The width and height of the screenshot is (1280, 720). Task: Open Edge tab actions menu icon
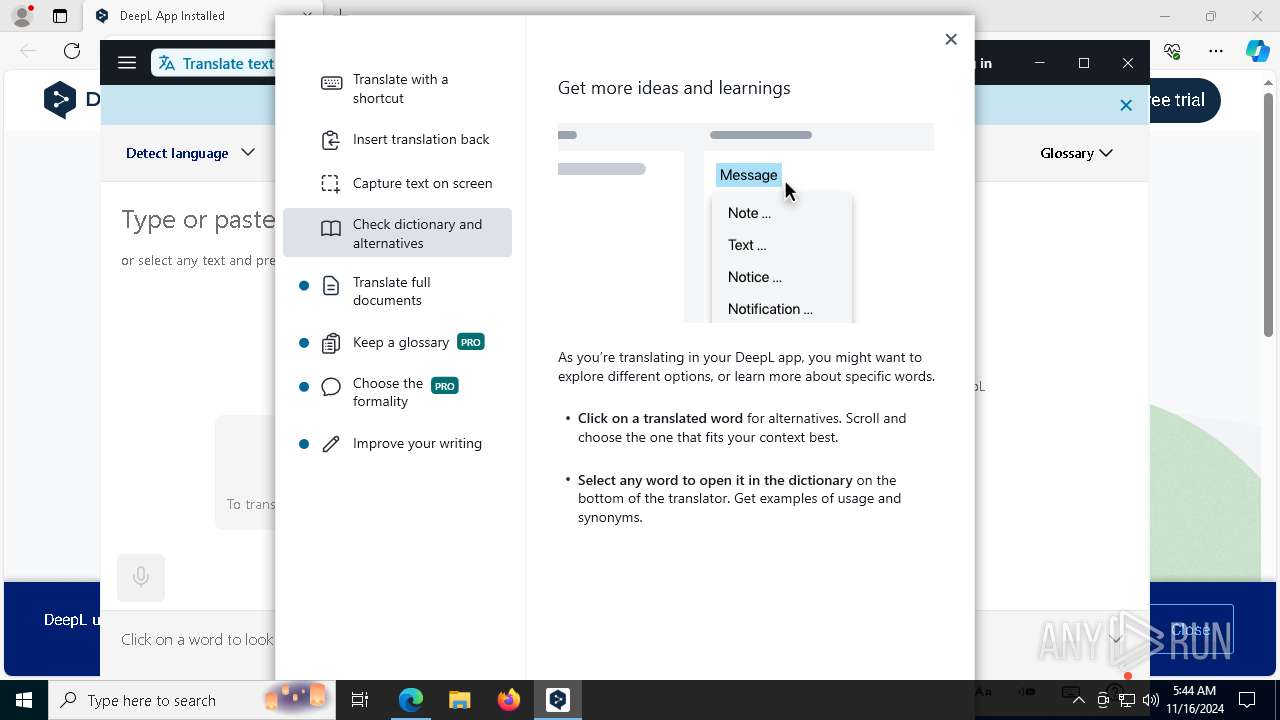point(60,16)
